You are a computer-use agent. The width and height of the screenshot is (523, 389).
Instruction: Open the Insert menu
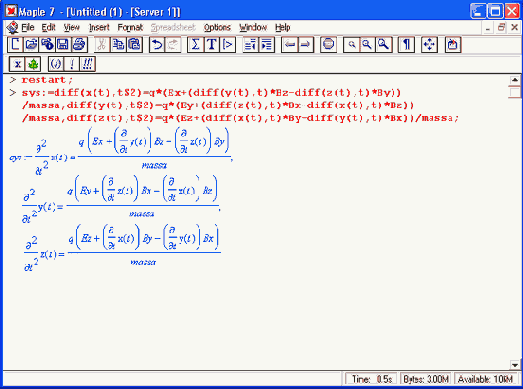99,27
